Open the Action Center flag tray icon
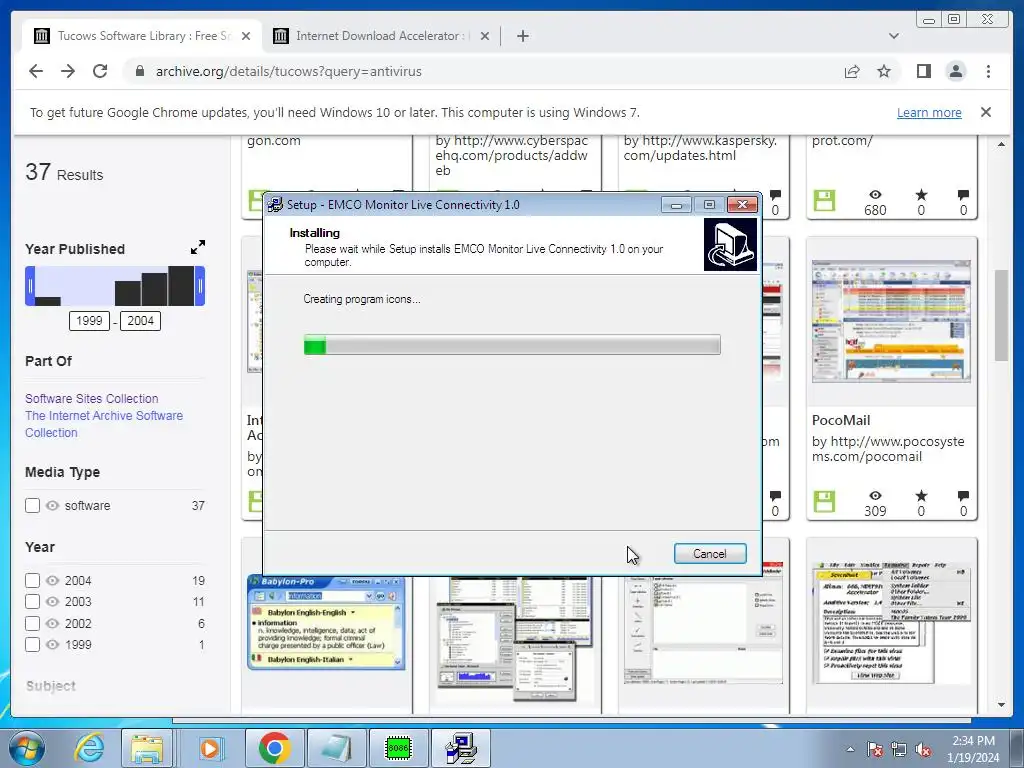Screen dimensions: 1024x768 click(874, 749)
